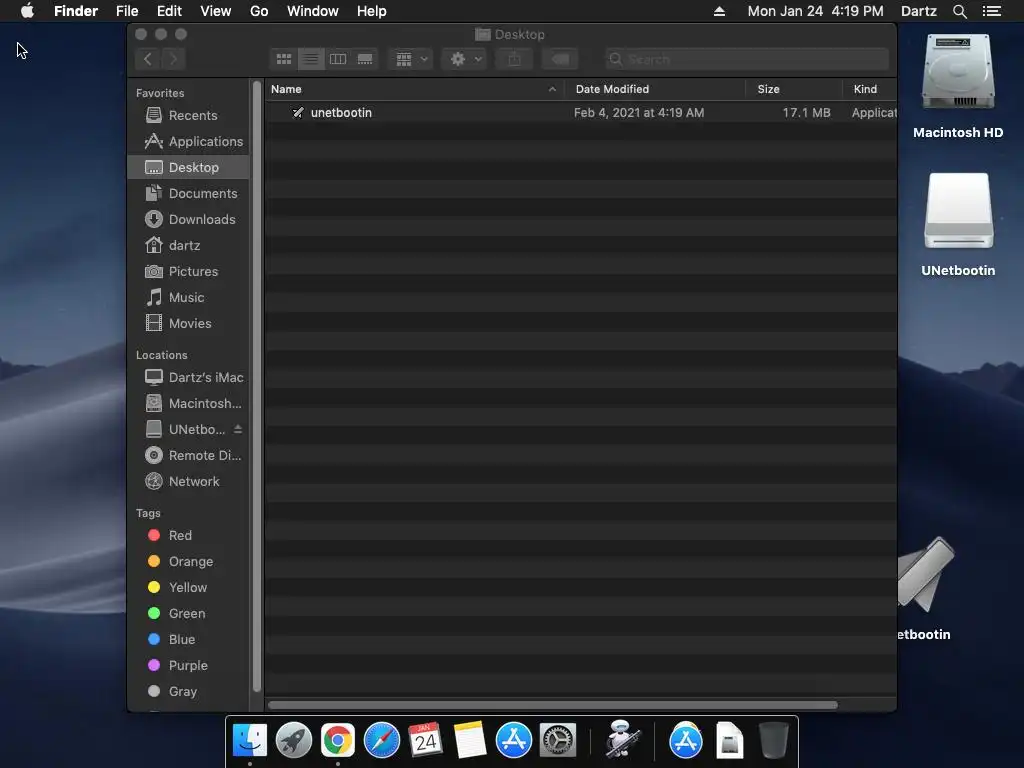Image resolution: width=1024 pixels, height=768 pixels.
Task: Open Calendar from the Dock
Action: (x=426, y=741)
